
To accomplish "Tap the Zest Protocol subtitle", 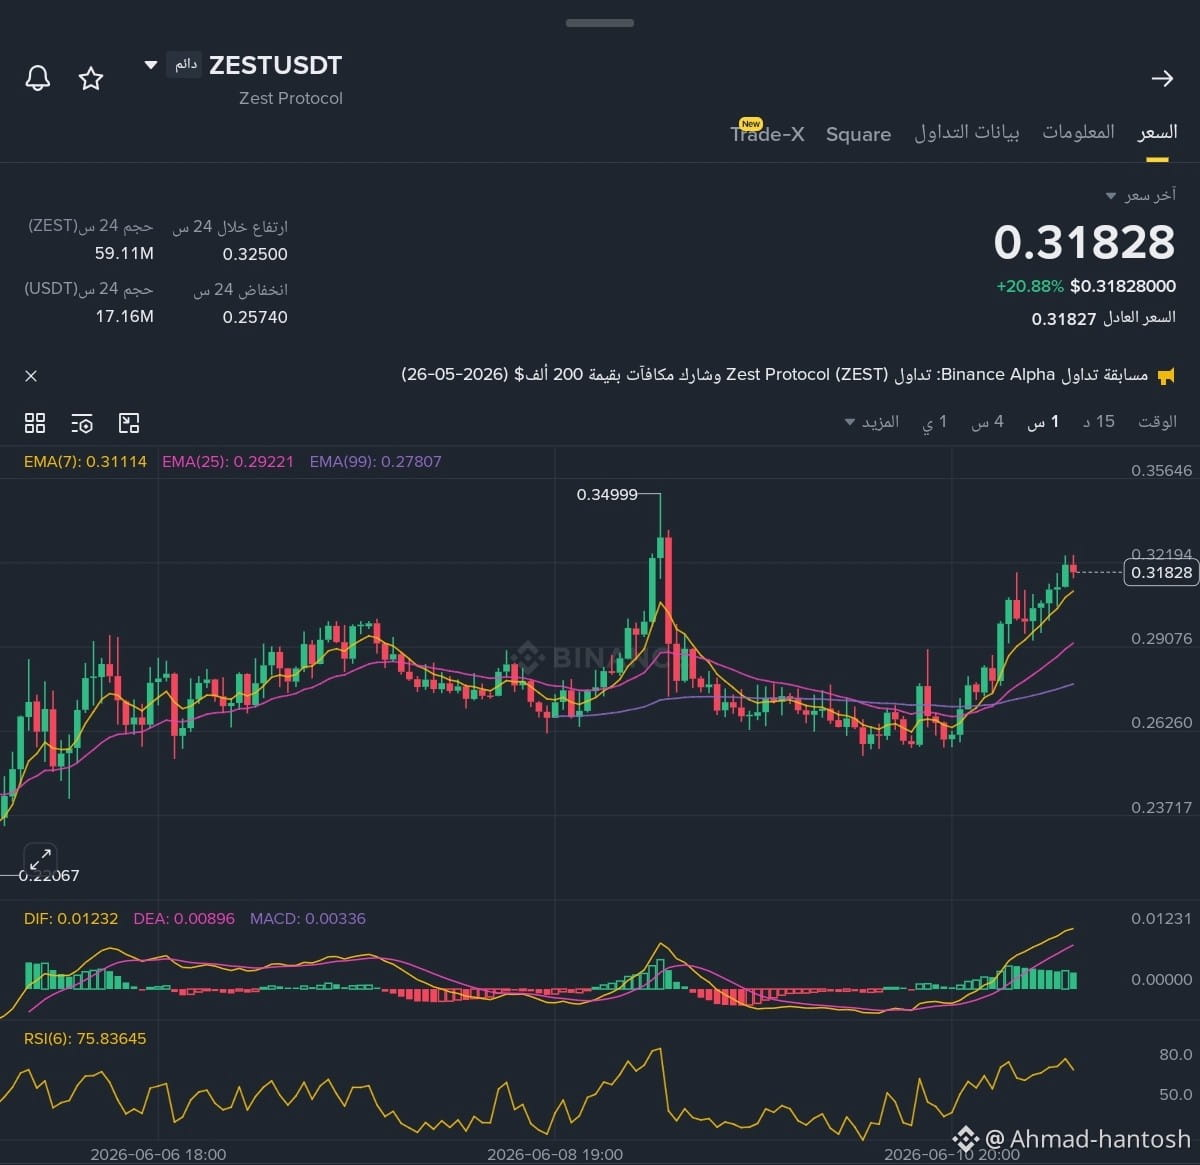I will point(290,98).
